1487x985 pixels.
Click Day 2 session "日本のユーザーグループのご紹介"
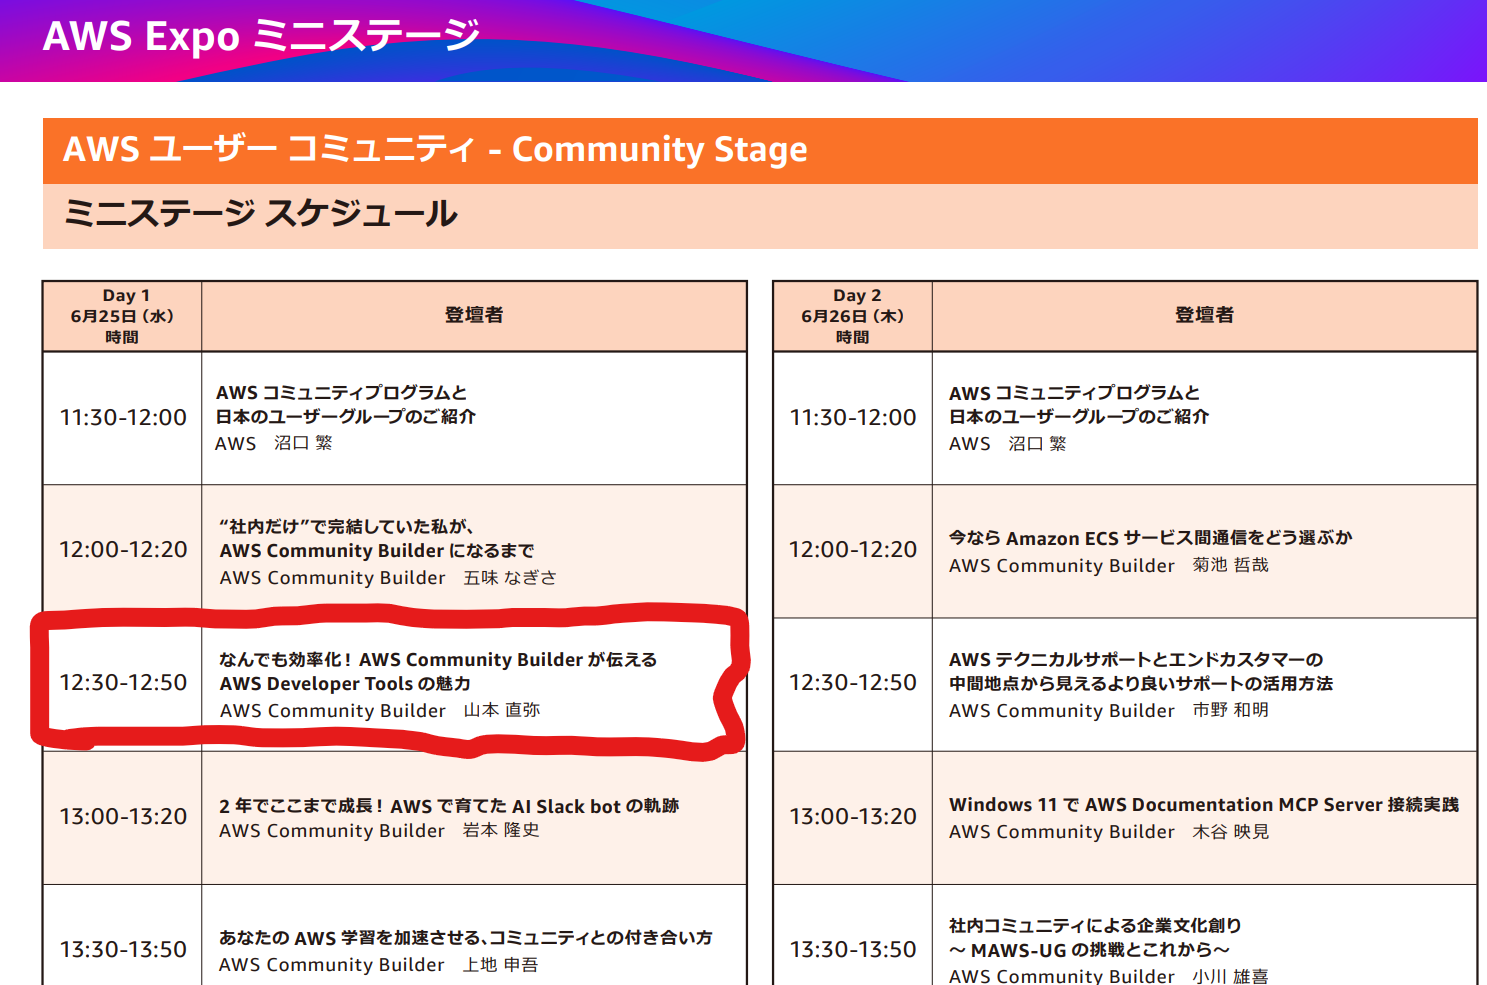click(1079, 417)
